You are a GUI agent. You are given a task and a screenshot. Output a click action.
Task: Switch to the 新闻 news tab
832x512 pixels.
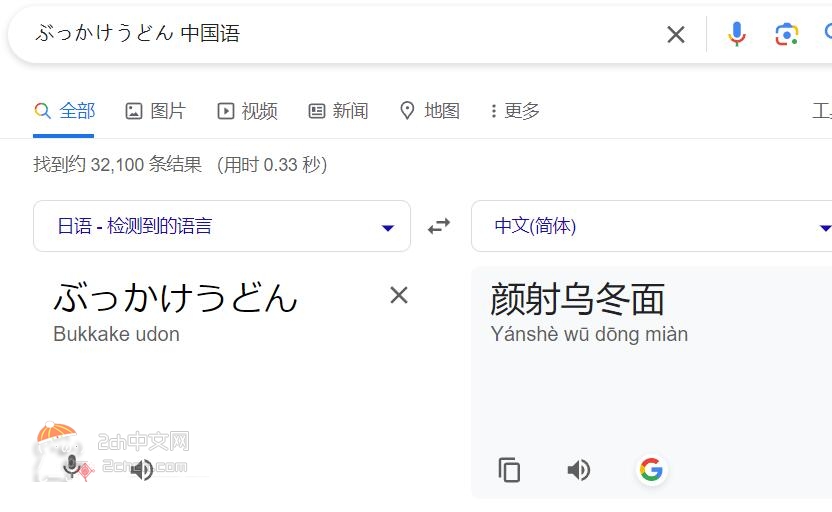[339, 111]
